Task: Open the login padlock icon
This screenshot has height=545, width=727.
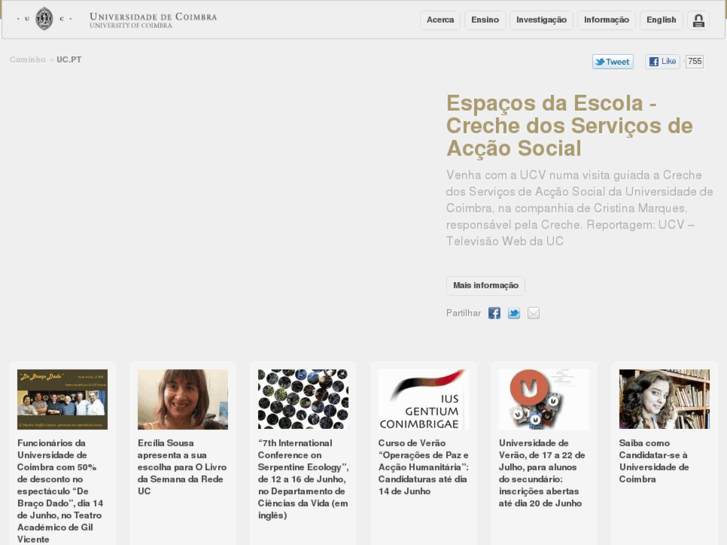Action: tap(698, 20)
